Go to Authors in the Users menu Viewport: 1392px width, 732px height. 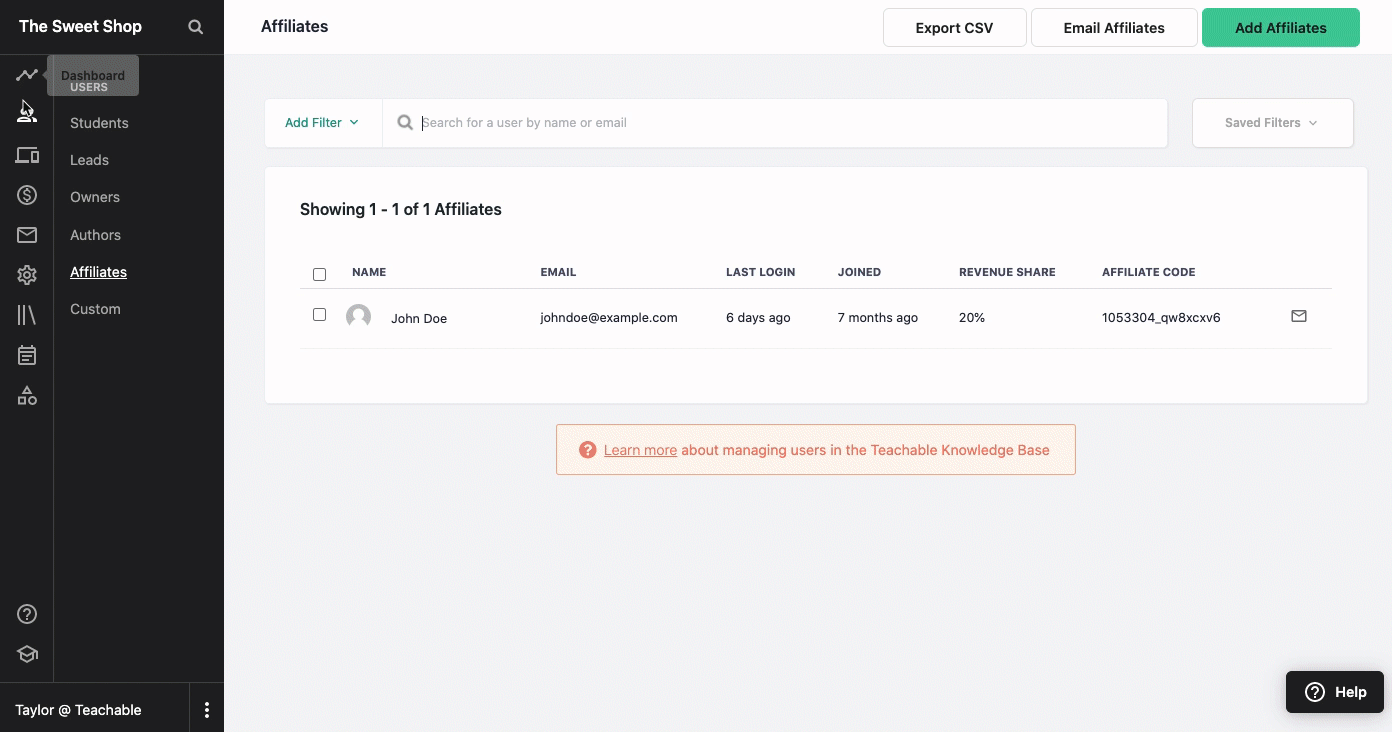(95, 235)
